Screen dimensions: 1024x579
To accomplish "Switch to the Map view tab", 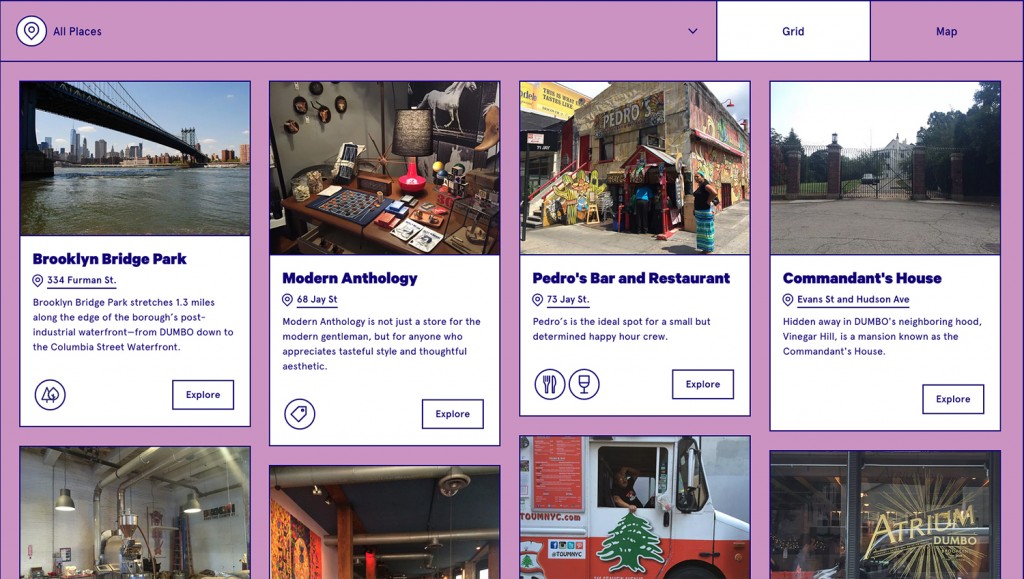I will coord(946,31).
